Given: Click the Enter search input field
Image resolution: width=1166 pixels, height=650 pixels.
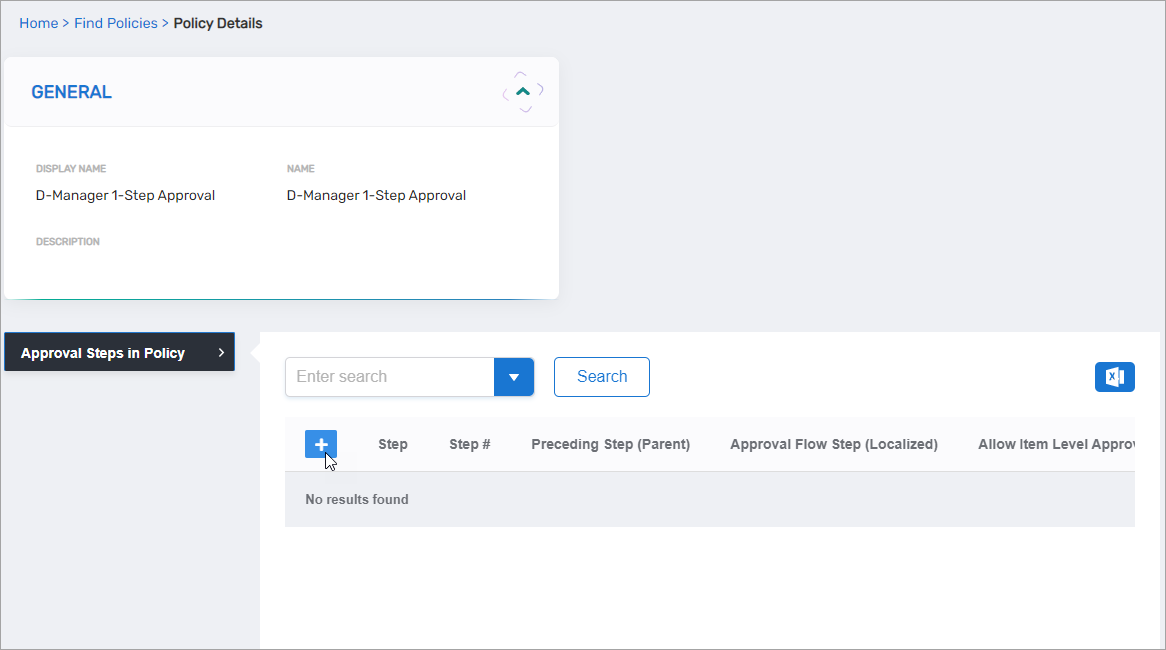Looking at the screenshot, I should coord(389,376).
